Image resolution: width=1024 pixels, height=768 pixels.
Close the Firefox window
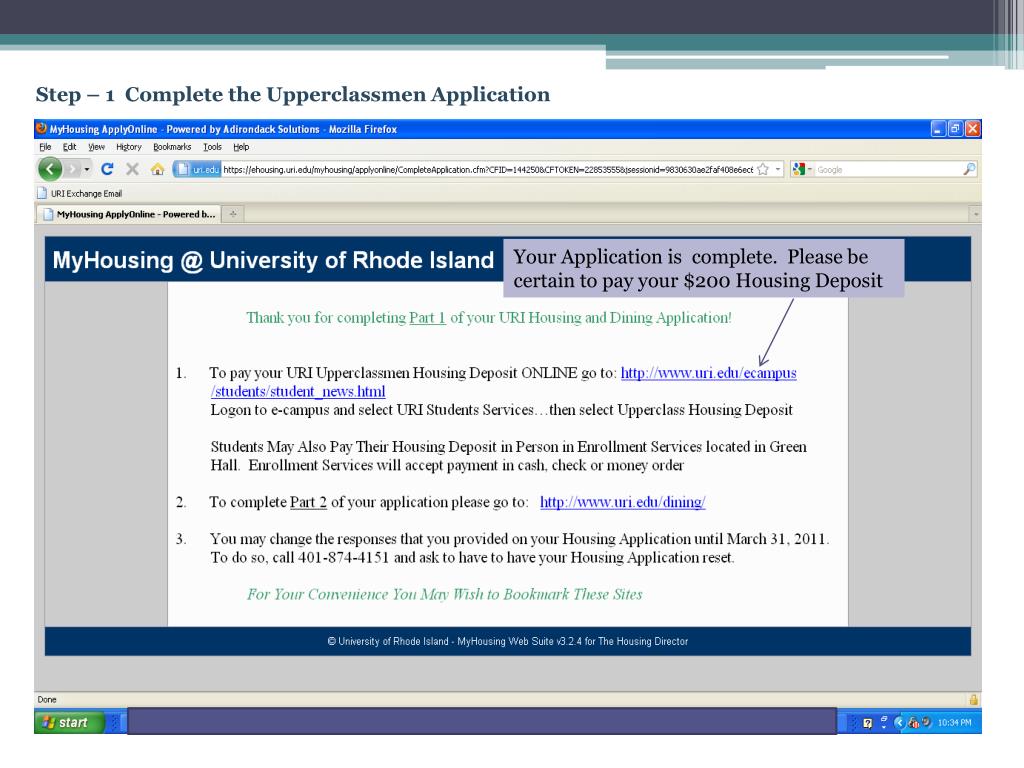point(972,129)
